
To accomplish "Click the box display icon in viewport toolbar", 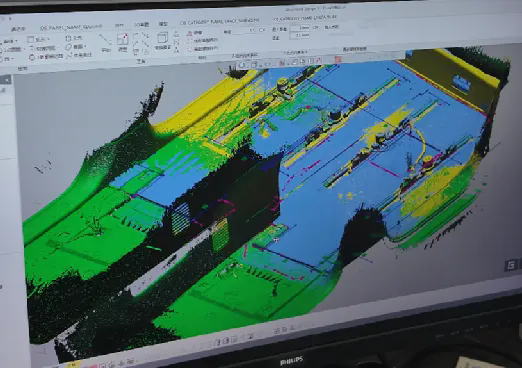I will pyautogui.click(x=254, y=64).
